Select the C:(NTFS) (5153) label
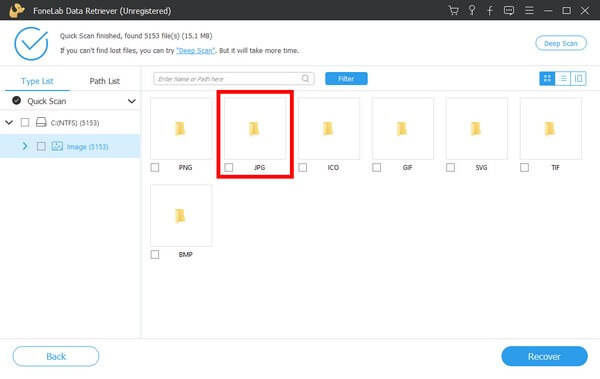The image size is (600, 379). [75, 123]
